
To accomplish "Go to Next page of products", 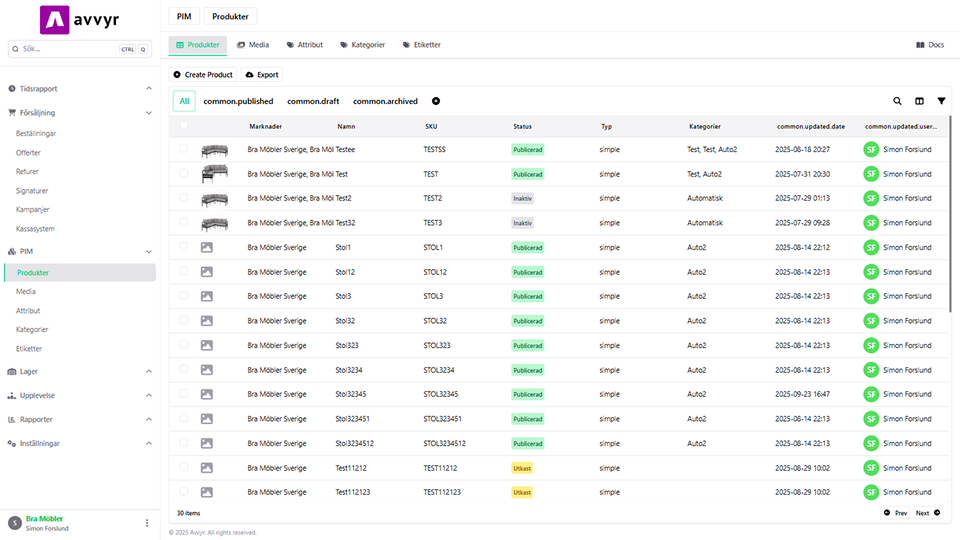I will pyautogui.click(x=927, y=513).
